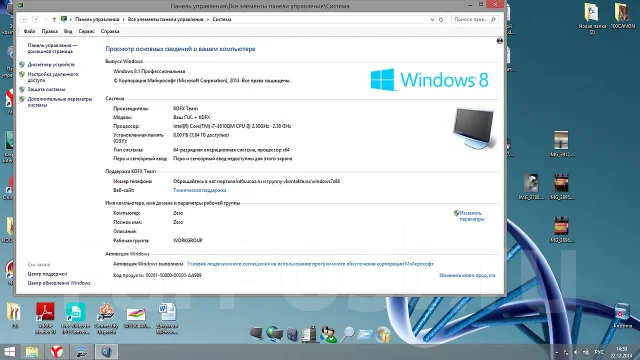Open the Вид menu
The width and height of the screenshot is (640, 360).
point(68,31)
